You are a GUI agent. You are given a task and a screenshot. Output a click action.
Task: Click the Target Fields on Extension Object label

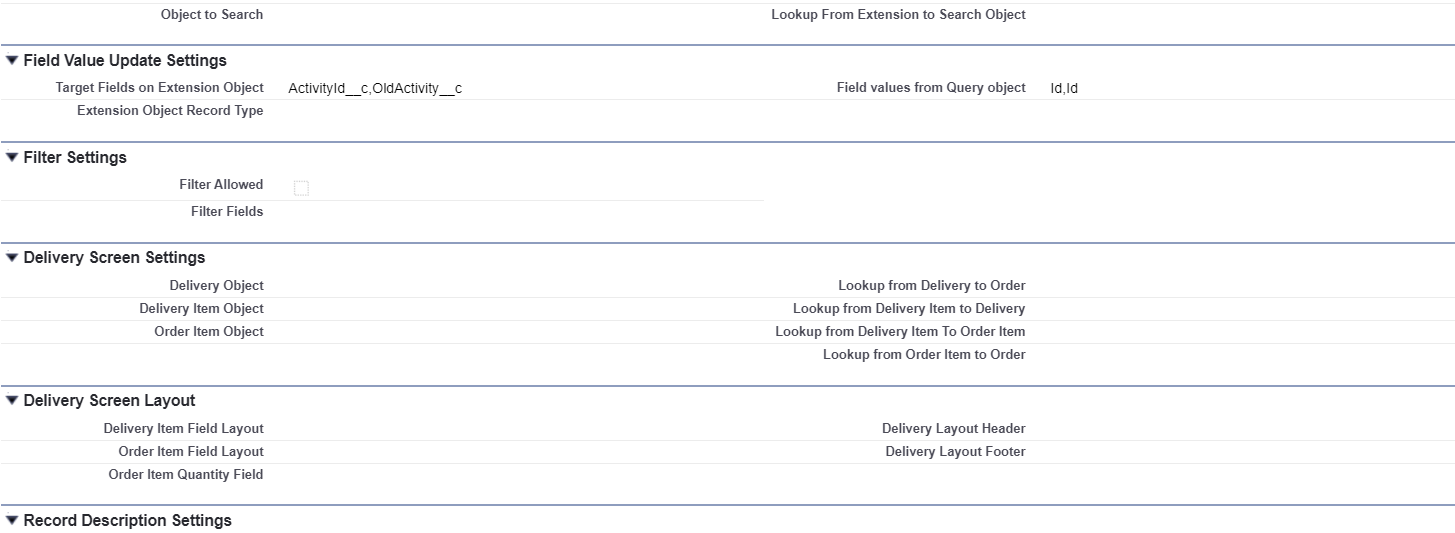160,88
